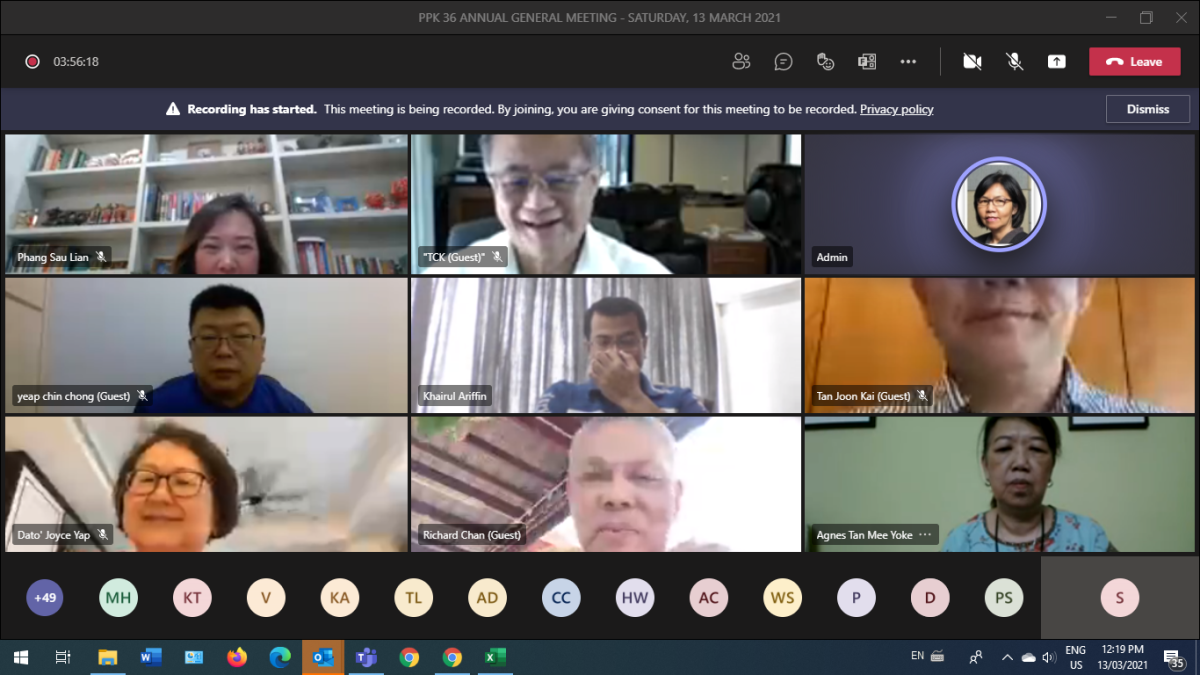This screenshot has width=1200, height=675.
Task: Click the red recording indicator icon
Action: (x=32, y=61)
